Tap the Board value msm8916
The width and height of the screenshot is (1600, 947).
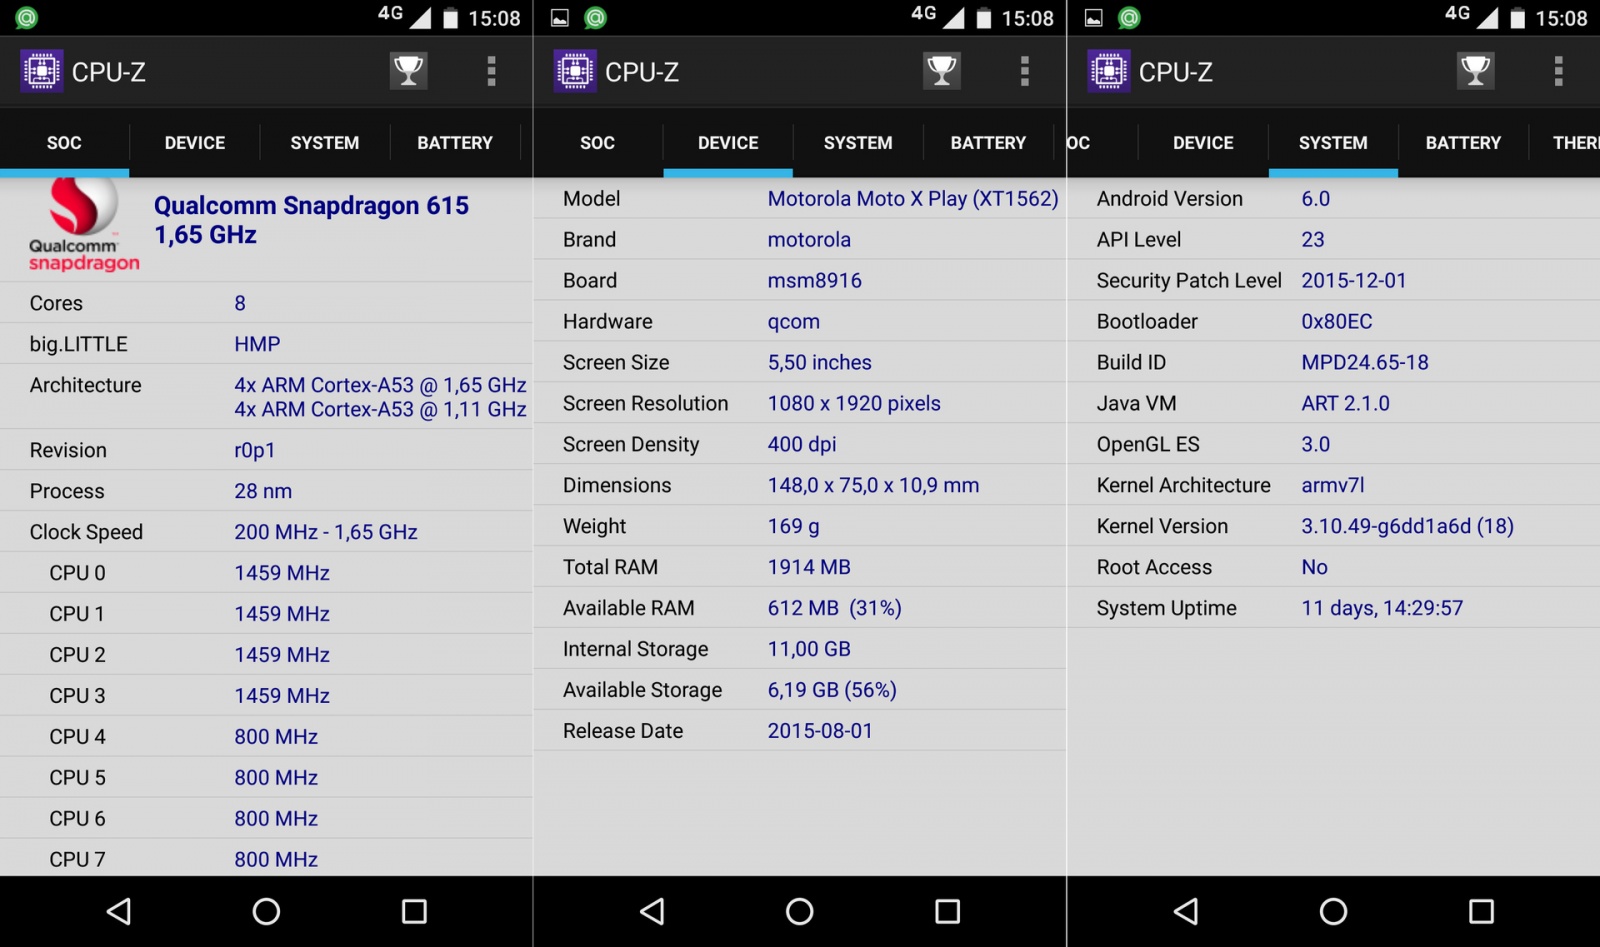(x=815, y=281)
